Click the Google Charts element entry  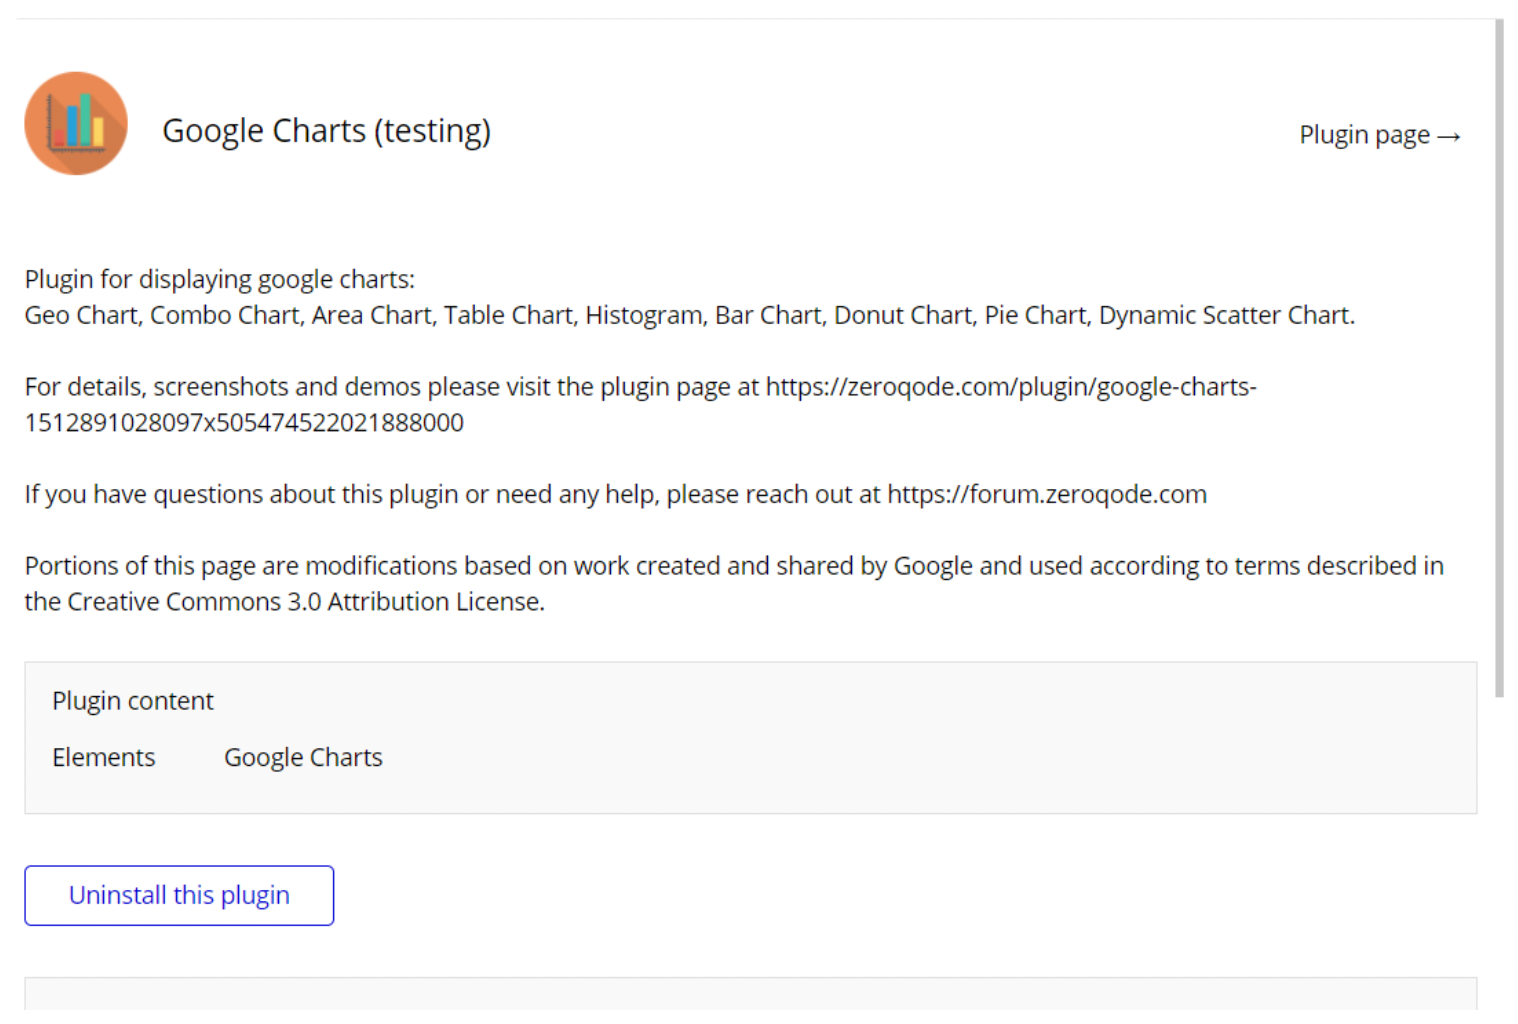click(x=303, y=757)
